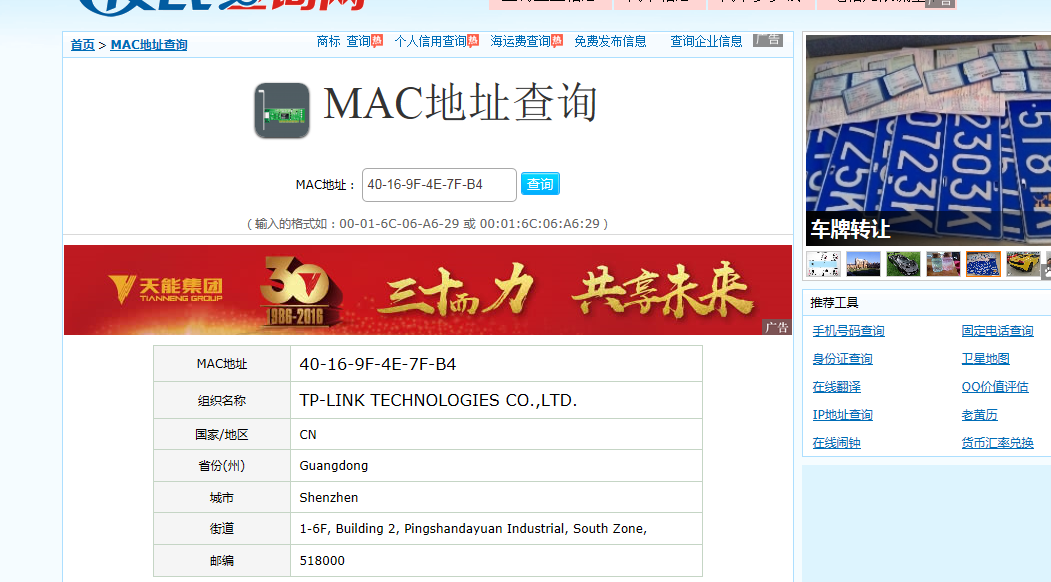The width and height of the screenshot is (1051, 582).
Task: Click the Shenzhen city value
Action: click(328, 498)
